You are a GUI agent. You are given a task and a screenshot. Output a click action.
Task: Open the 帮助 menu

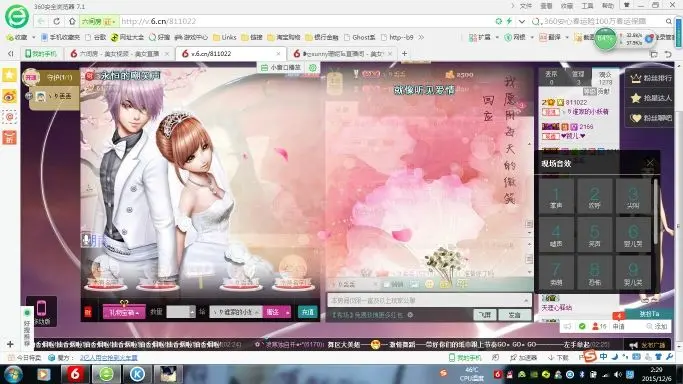tap(608, 6)
